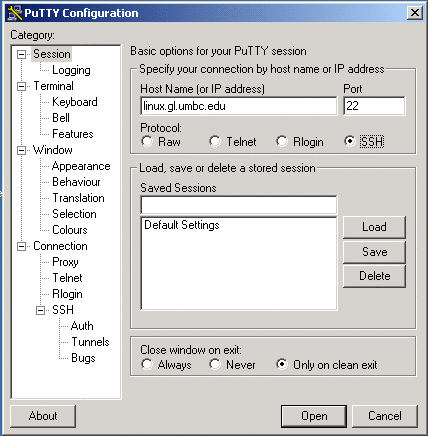Screen dimensions: 428x436
Task: Open the Colours settings page
Action: pyautogui.click(x=70, y=230)
